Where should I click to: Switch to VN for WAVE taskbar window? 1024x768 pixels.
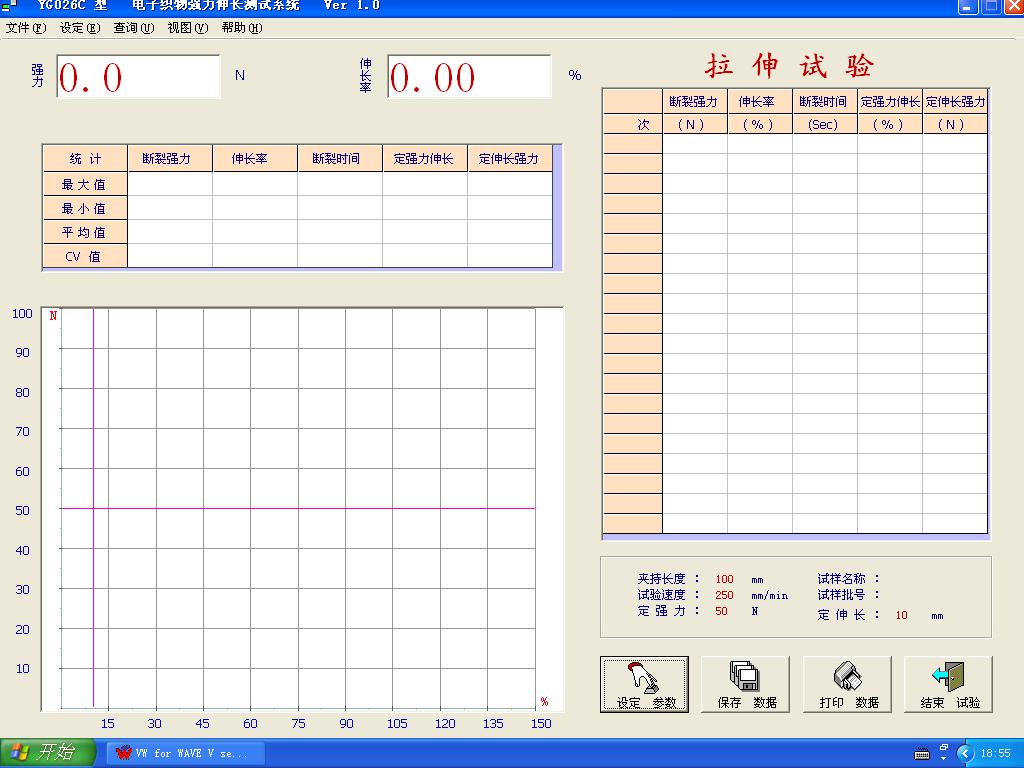(x=185, y=753)
